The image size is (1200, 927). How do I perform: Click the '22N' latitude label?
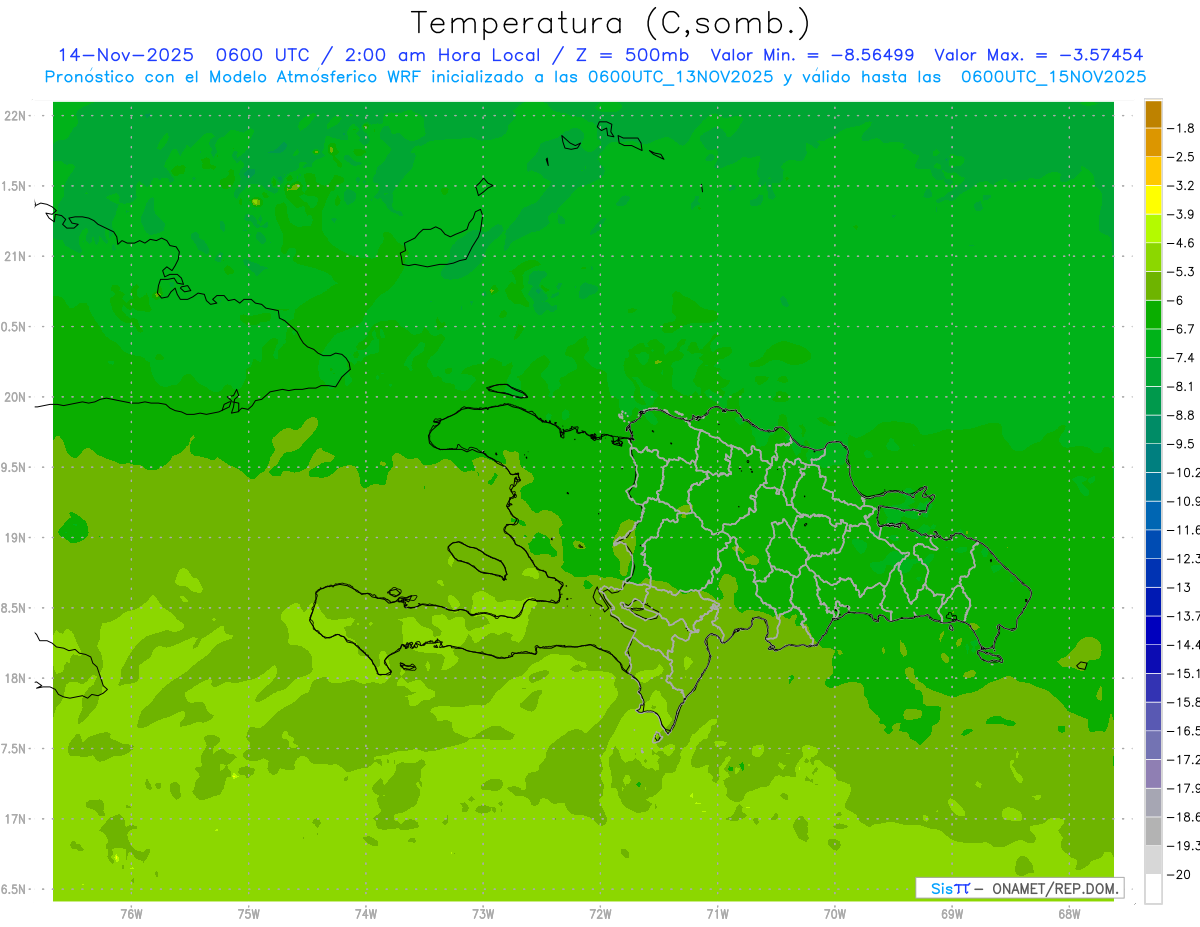(15, 116)
